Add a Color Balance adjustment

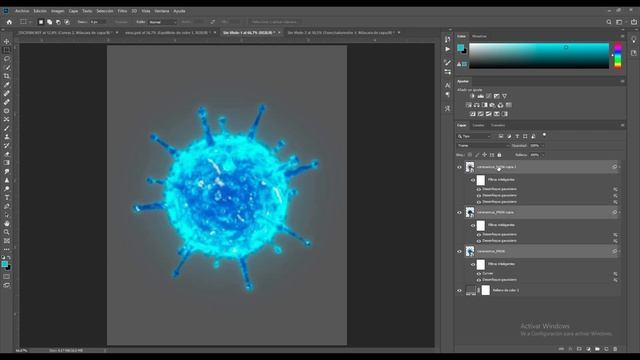[477, 105]
